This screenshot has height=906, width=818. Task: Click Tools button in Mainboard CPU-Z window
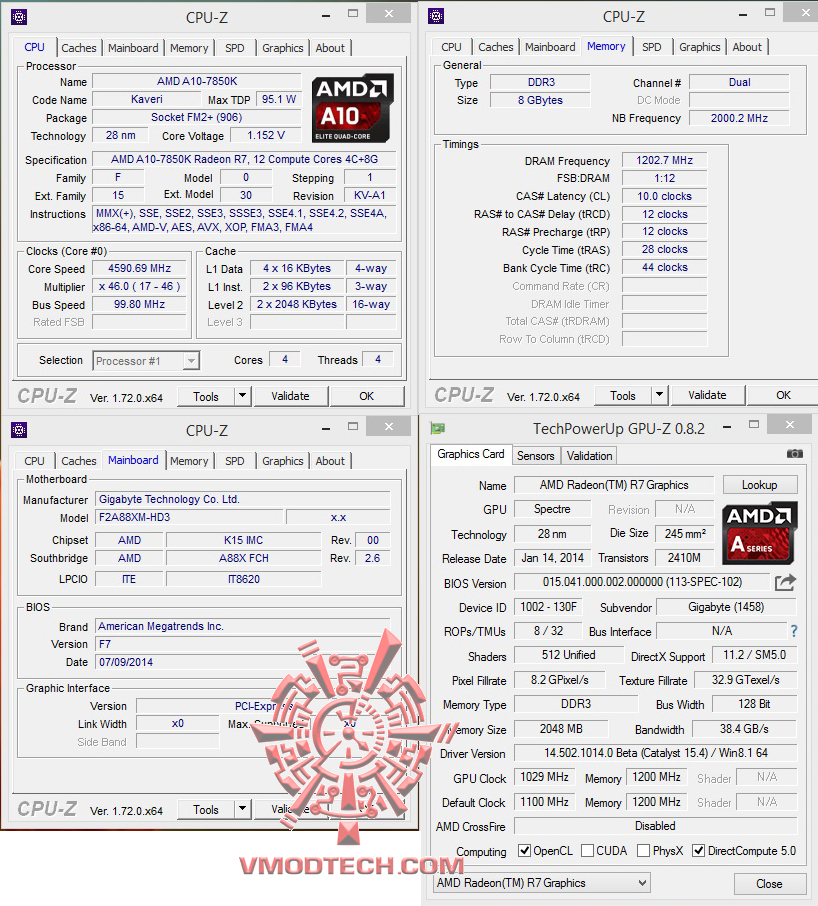click(x=206, y=810)
